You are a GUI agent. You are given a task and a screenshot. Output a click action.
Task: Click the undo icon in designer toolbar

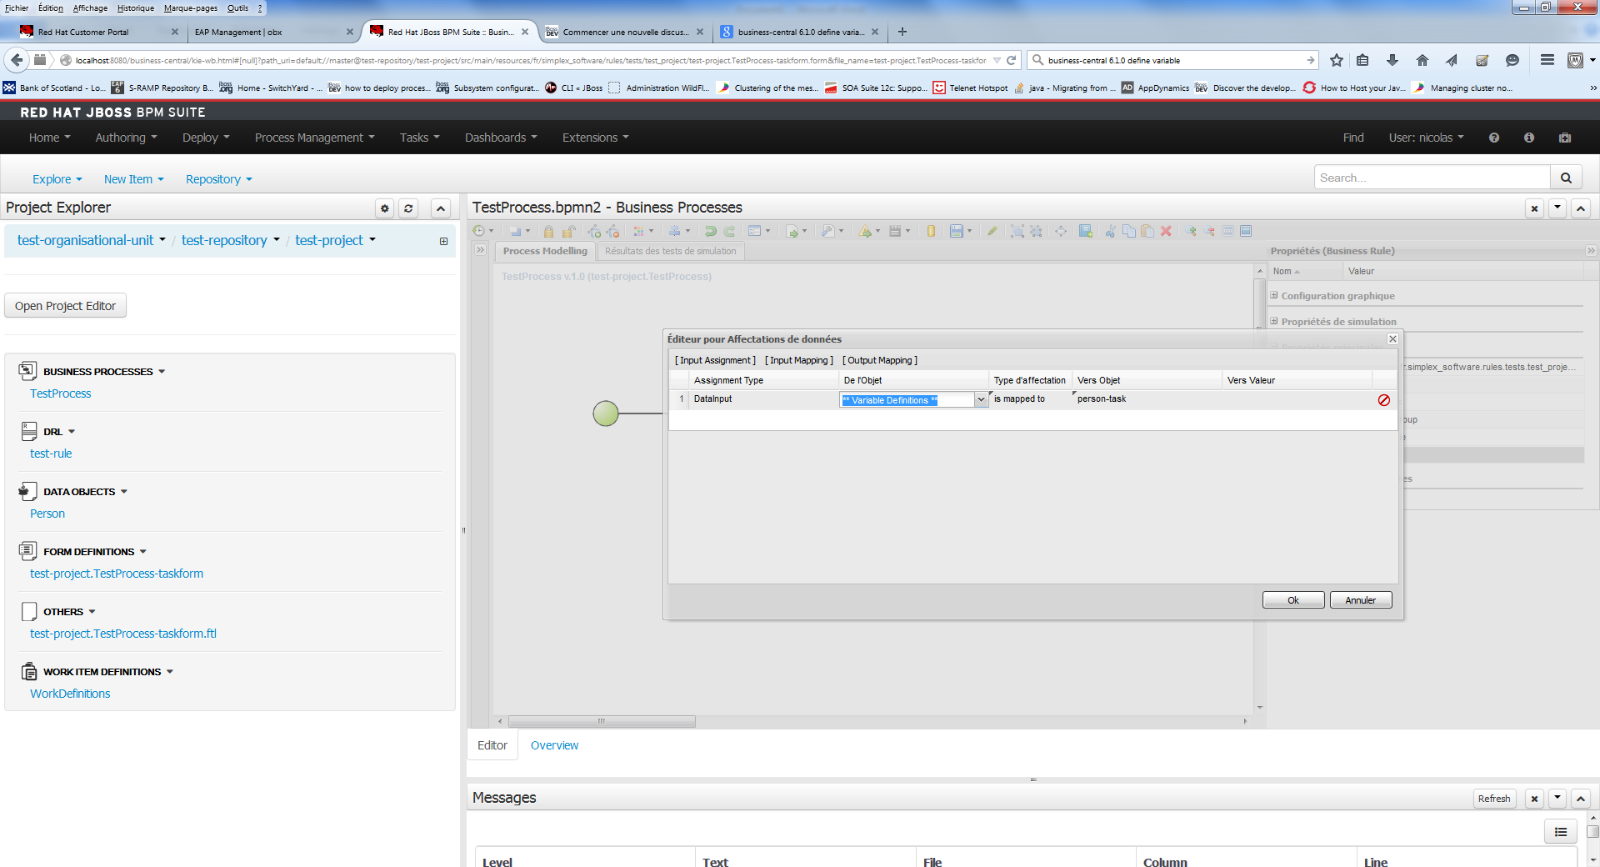(x=710, y=231)
